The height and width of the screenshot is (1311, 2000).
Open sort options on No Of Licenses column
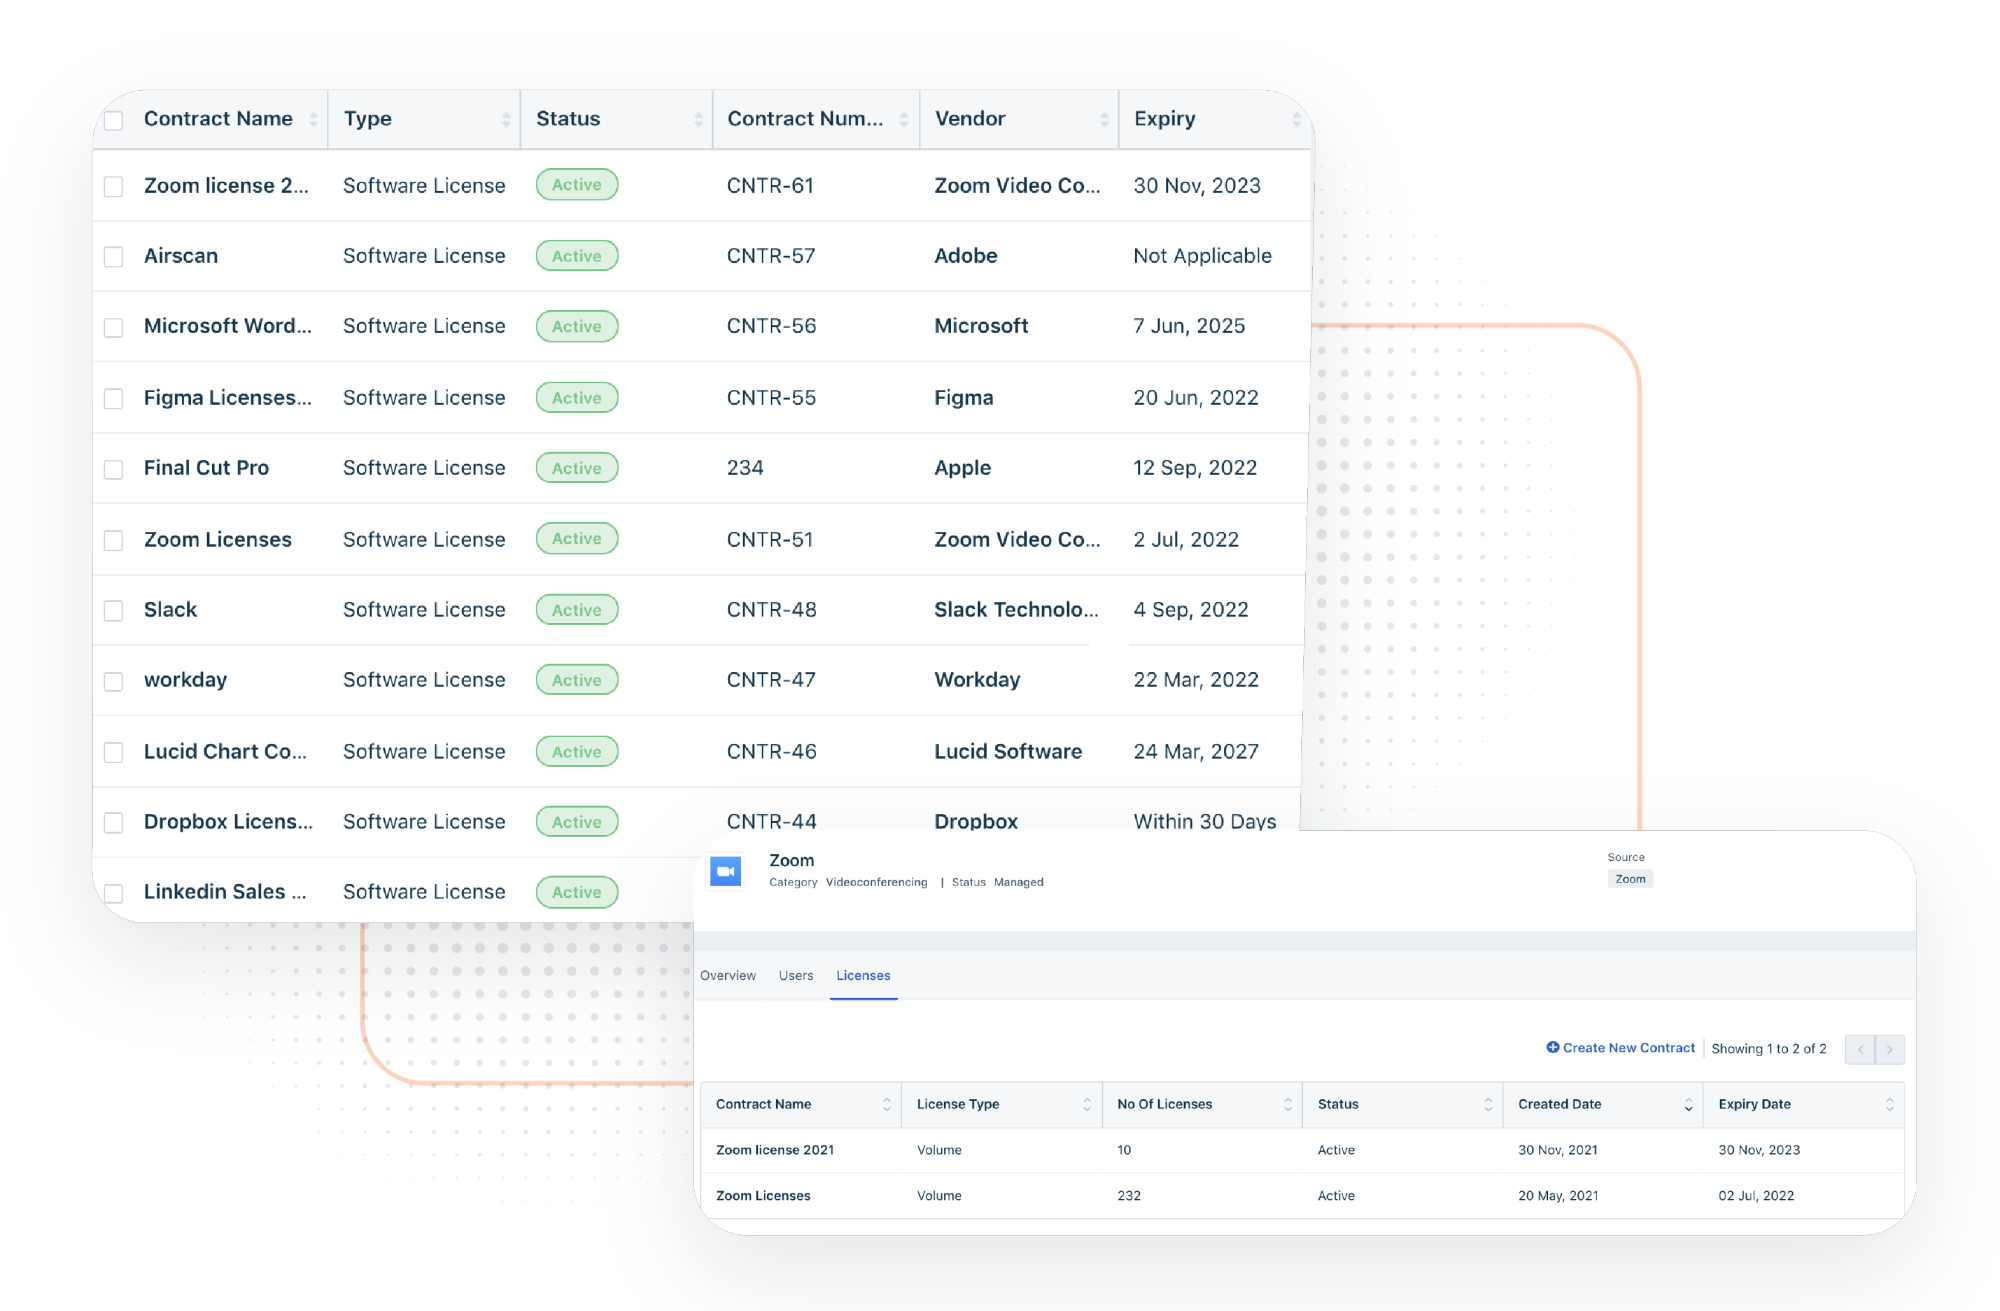(x=1288, y=1104)
